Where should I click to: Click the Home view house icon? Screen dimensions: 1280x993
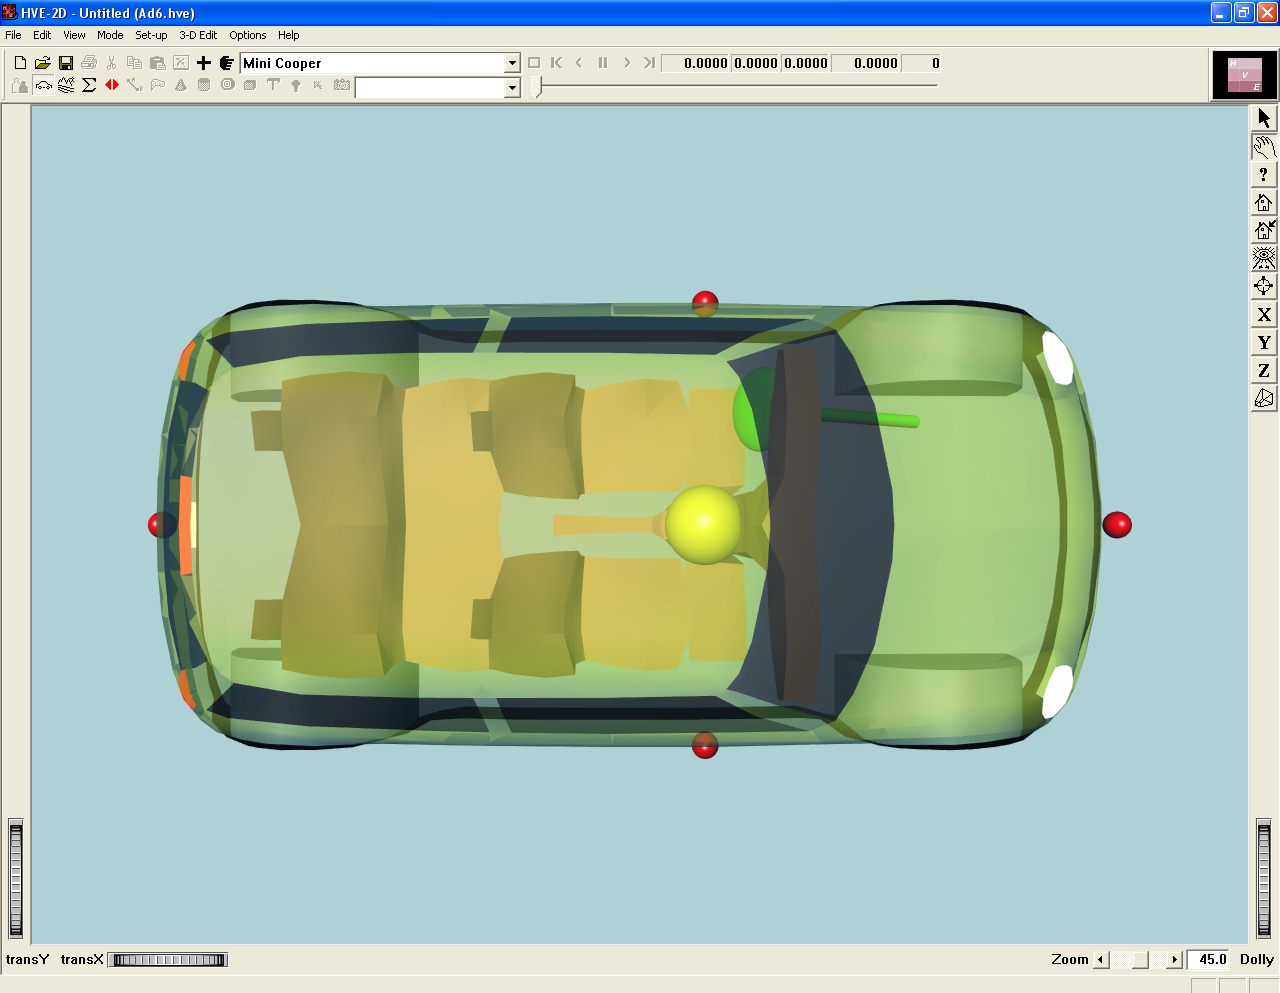coord(1264,202)
